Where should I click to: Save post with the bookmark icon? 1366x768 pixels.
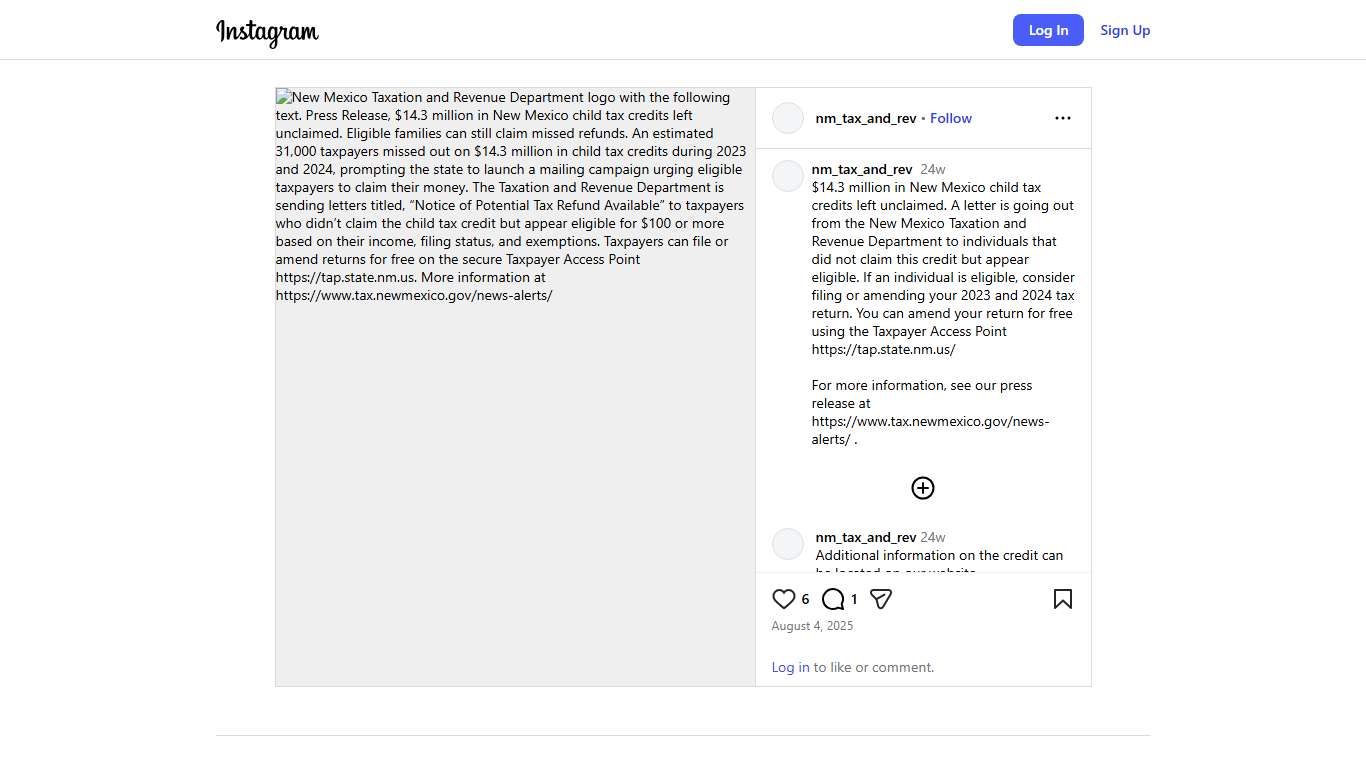1062,599
